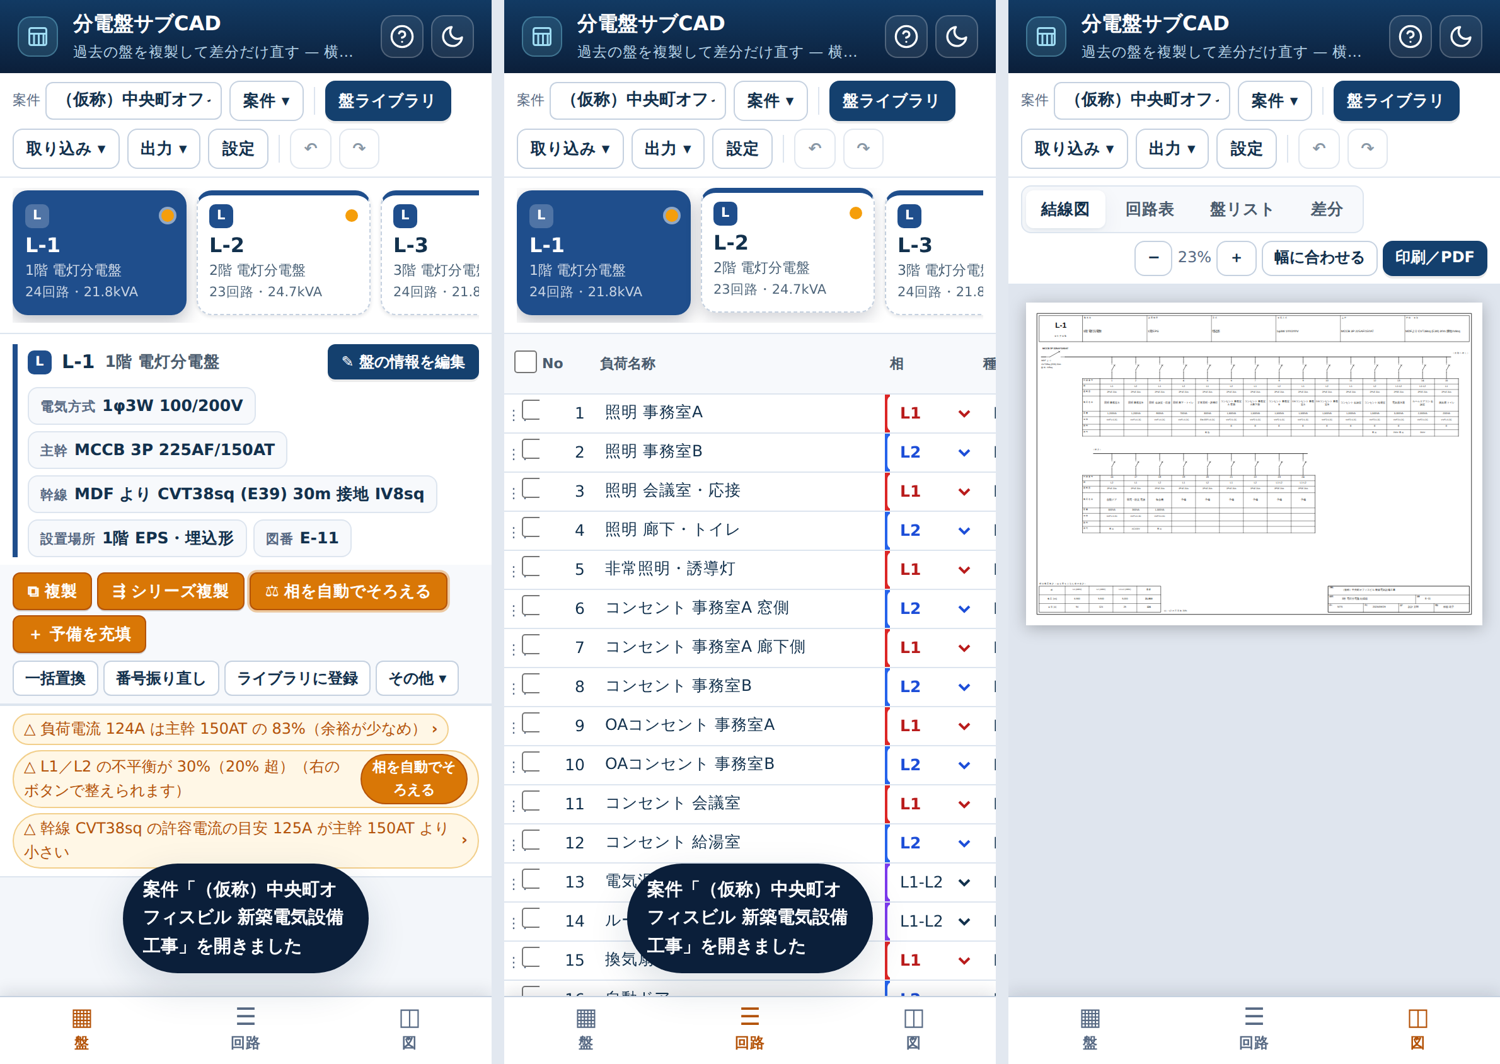Click the redo arrow in the left panel
1500x1064 pixels.
(x=359, y=148)
